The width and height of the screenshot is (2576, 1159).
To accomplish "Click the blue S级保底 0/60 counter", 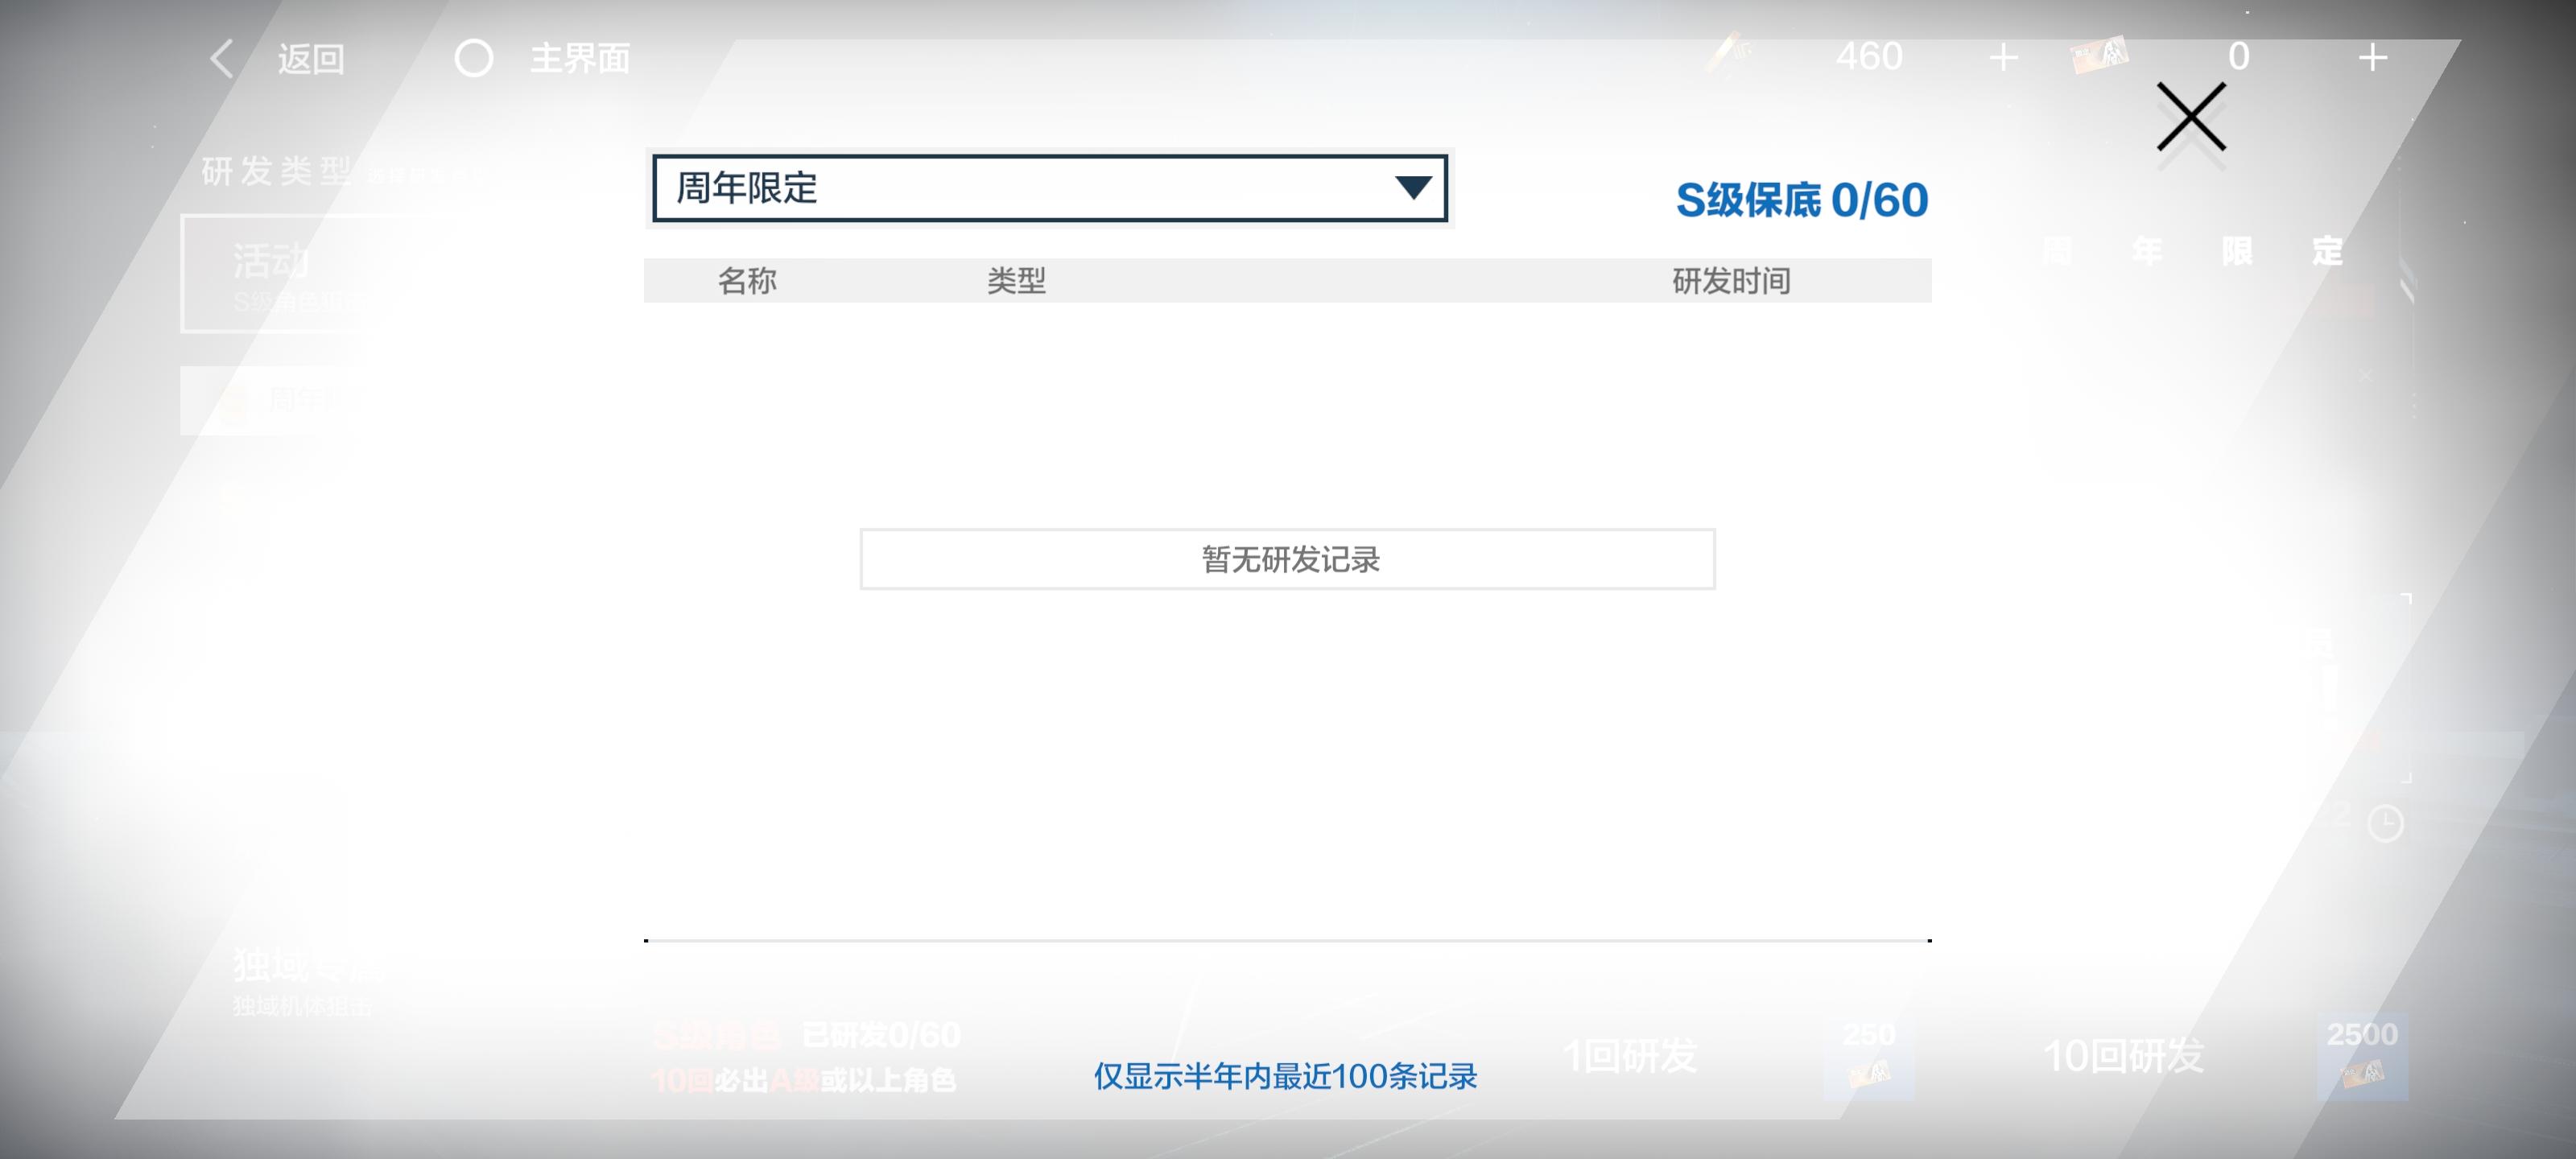I will 1801,200.
